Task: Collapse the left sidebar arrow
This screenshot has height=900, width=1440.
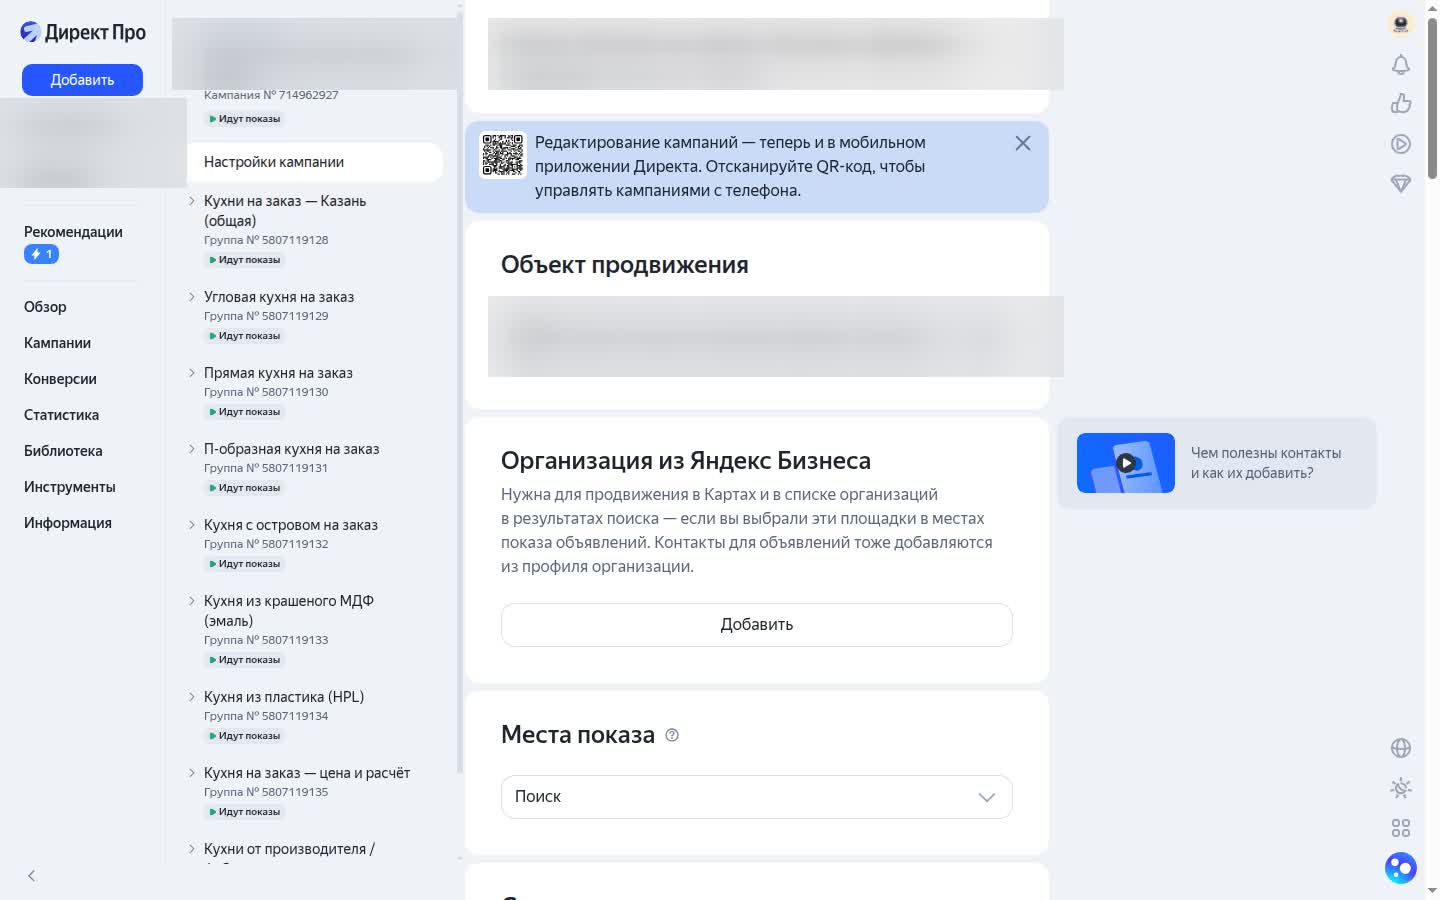Action: [32, 876]
